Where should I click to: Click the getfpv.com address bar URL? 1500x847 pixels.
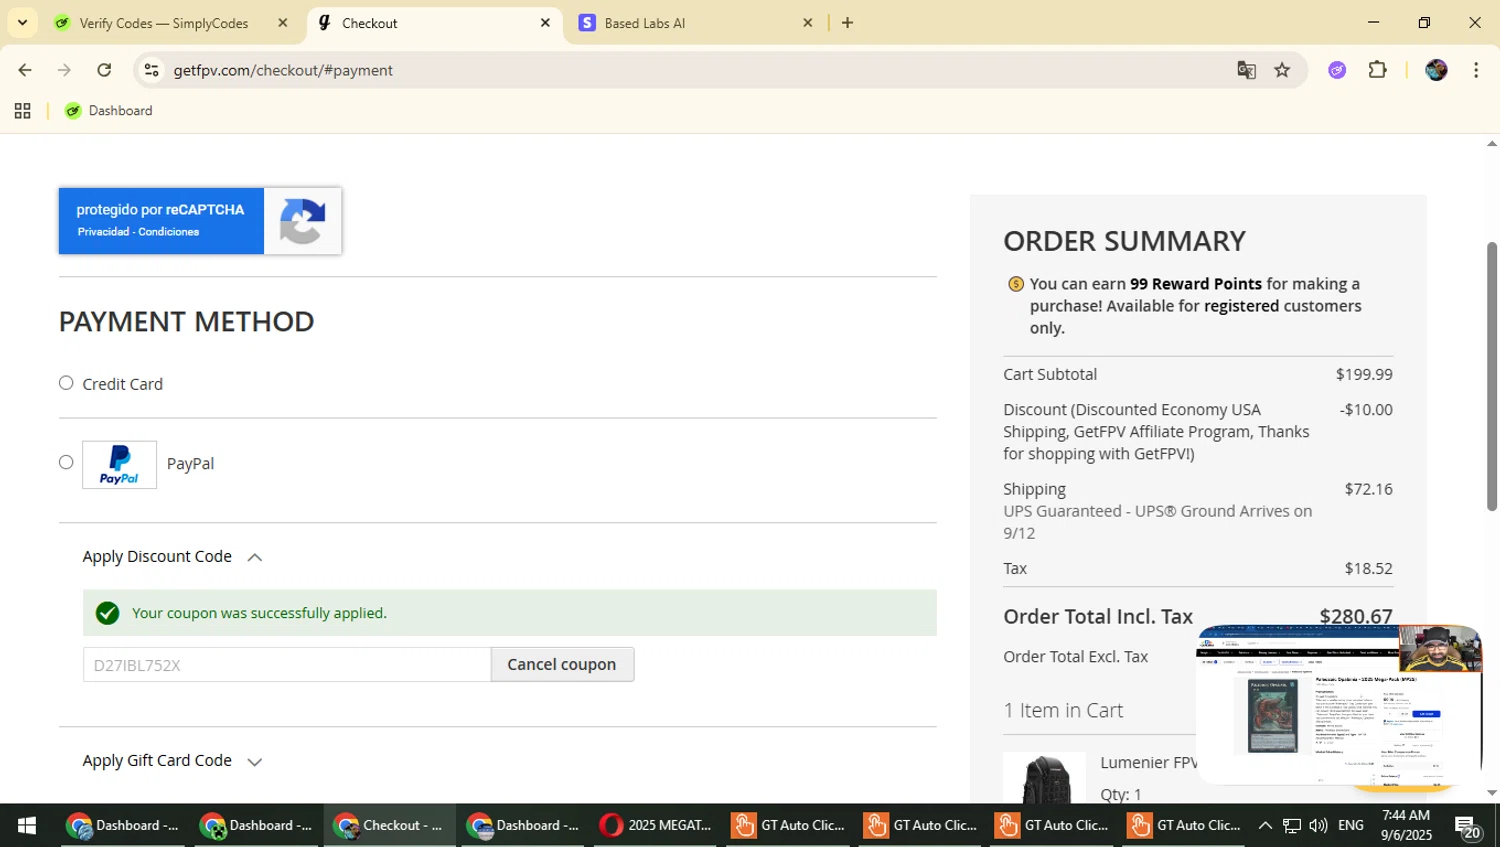pos(283,70)
